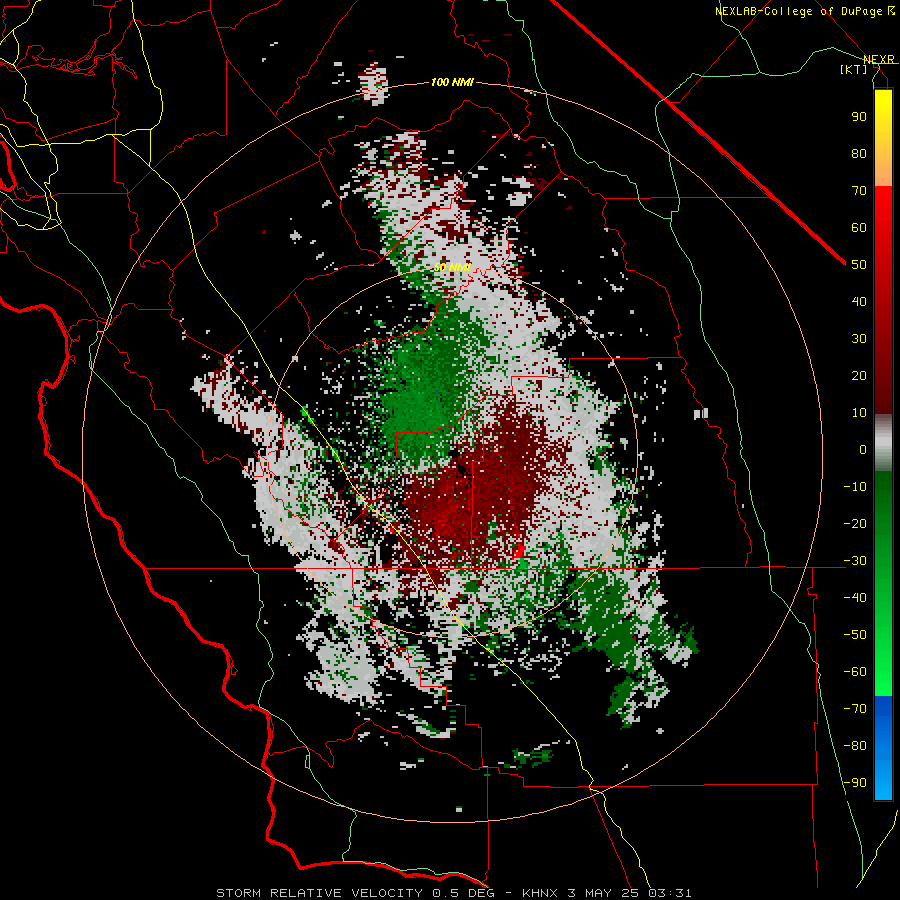Click the -60 value on the legend
Screen dimensions: 900x900
[855, 672]
